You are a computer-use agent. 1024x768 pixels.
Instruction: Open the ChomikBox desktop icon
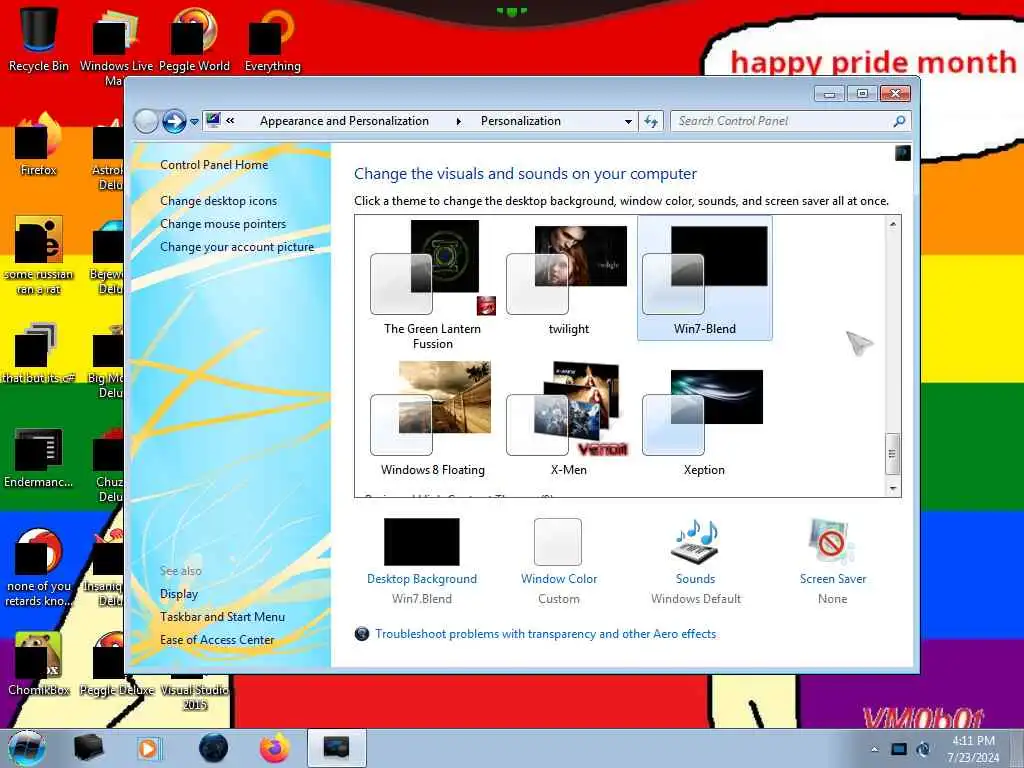(x=39, y=664)
